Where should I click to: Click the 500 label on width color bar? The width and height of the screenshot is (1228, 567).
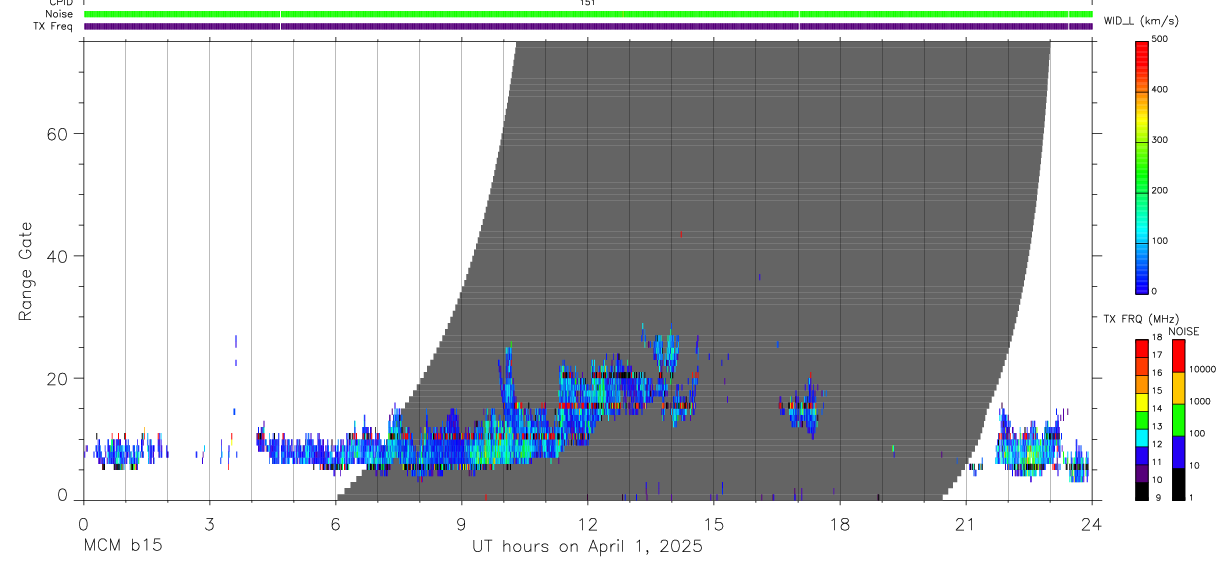click(1160, 40)
